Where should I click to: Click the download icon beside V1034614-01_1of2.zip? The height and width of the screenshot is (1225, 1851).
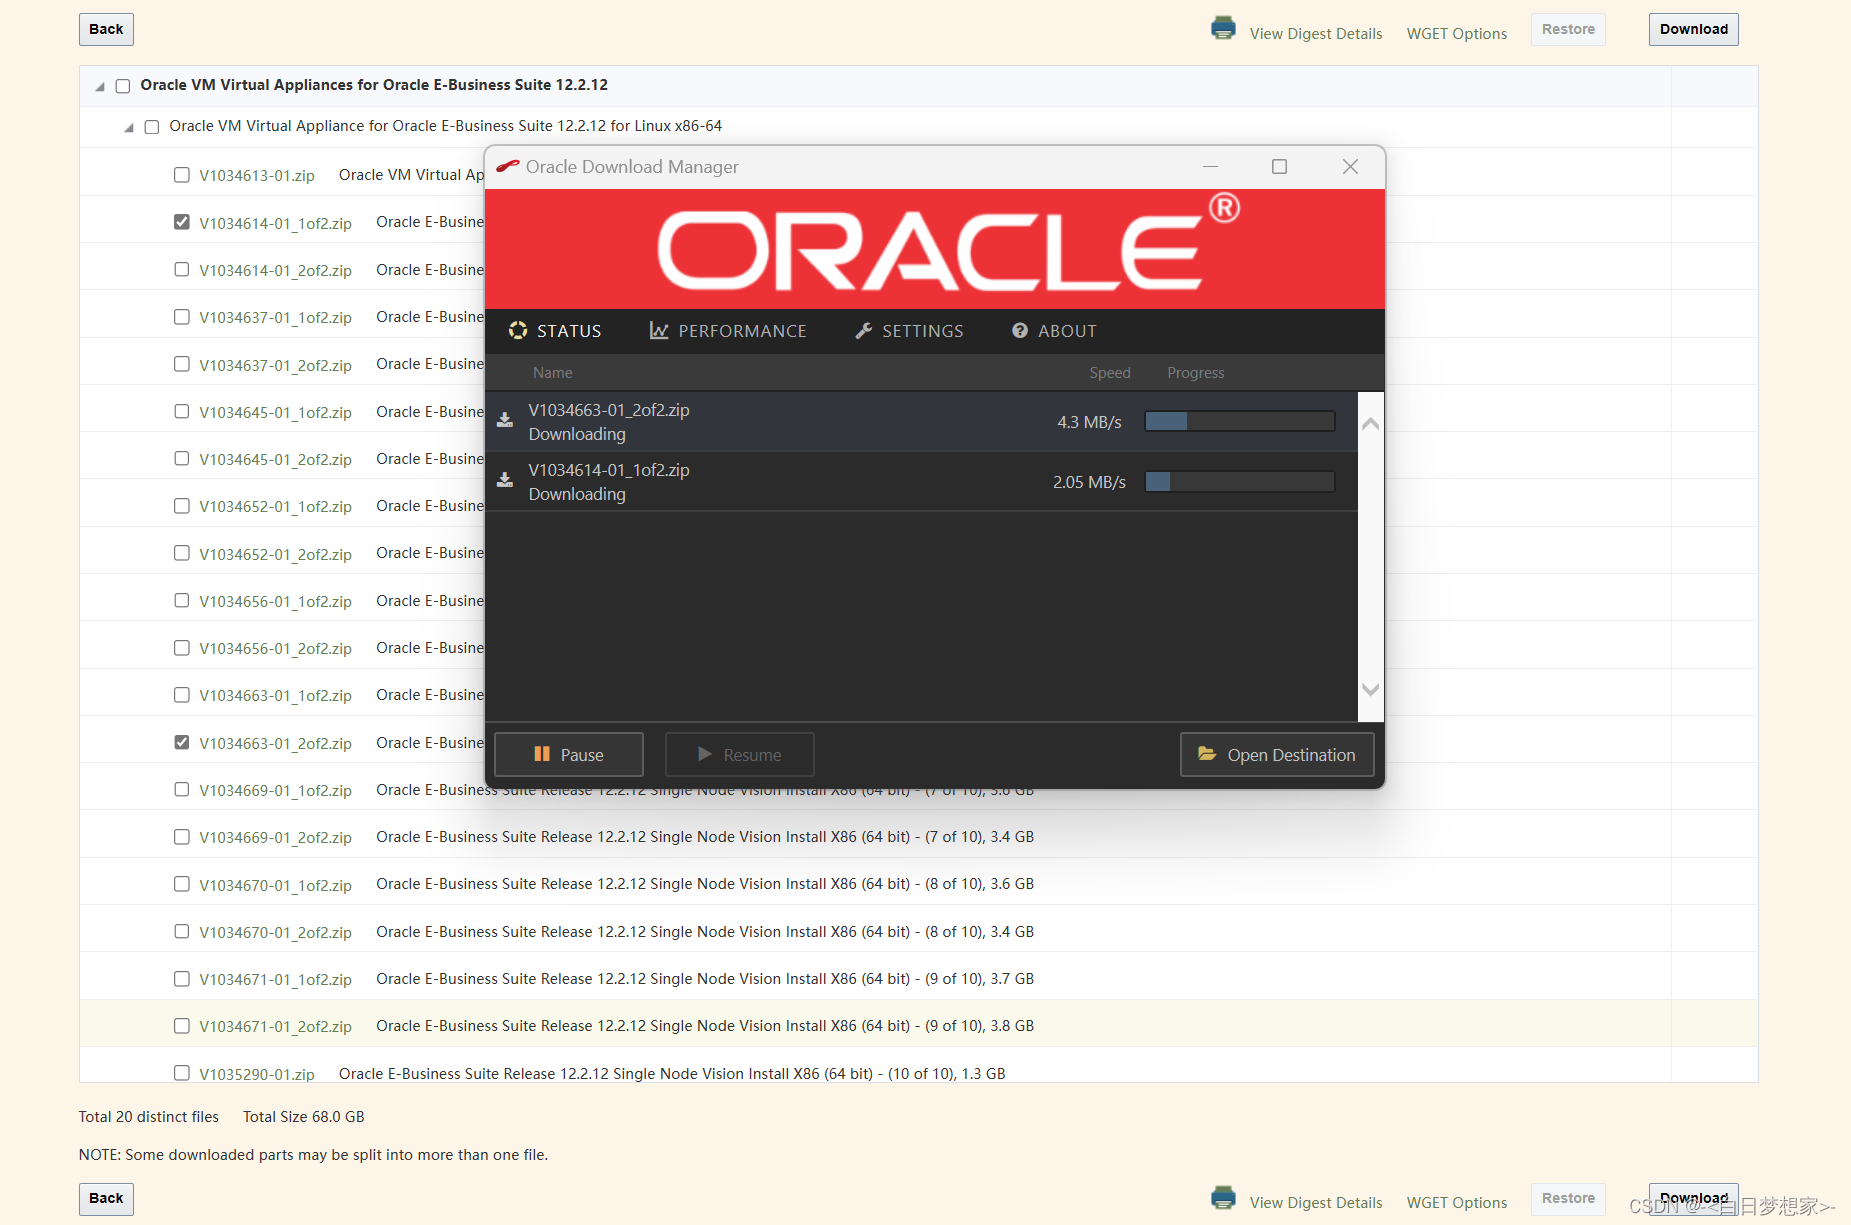[505, 480]
